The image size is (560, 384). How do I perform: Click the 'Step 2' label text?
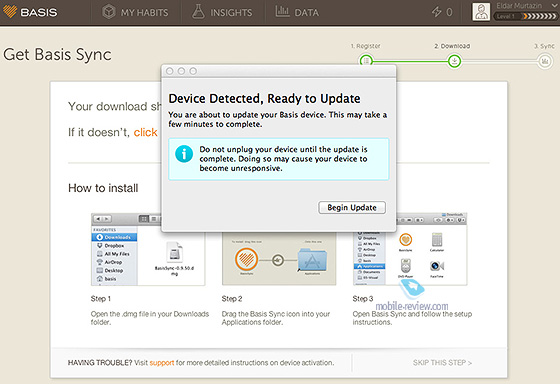click(232, 299)
